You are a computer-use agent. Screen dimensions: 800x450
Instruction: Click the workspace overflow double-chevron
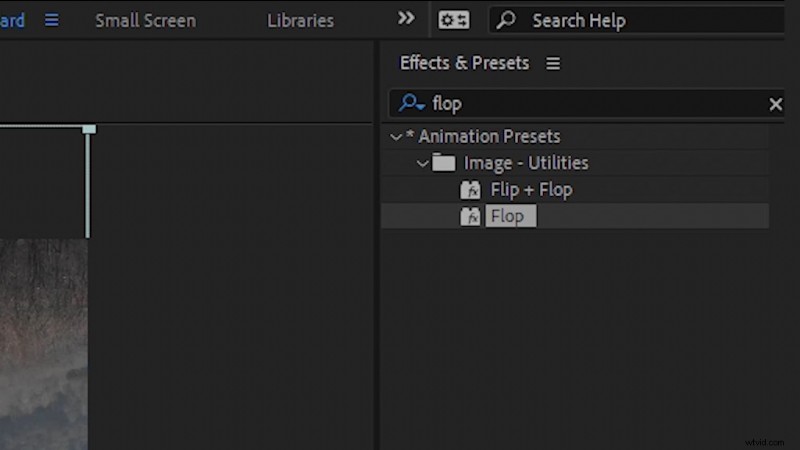406,19
